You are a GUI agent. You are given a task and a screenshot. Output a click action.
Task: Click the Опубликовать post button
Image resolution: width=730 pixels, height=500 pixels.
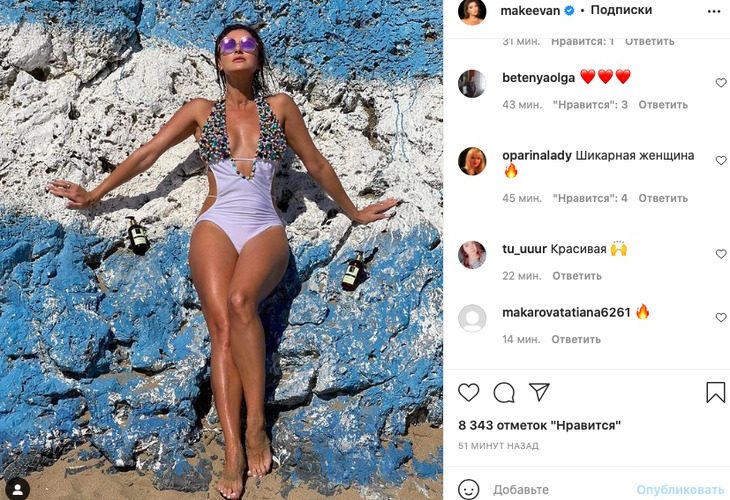pos(680,490)
